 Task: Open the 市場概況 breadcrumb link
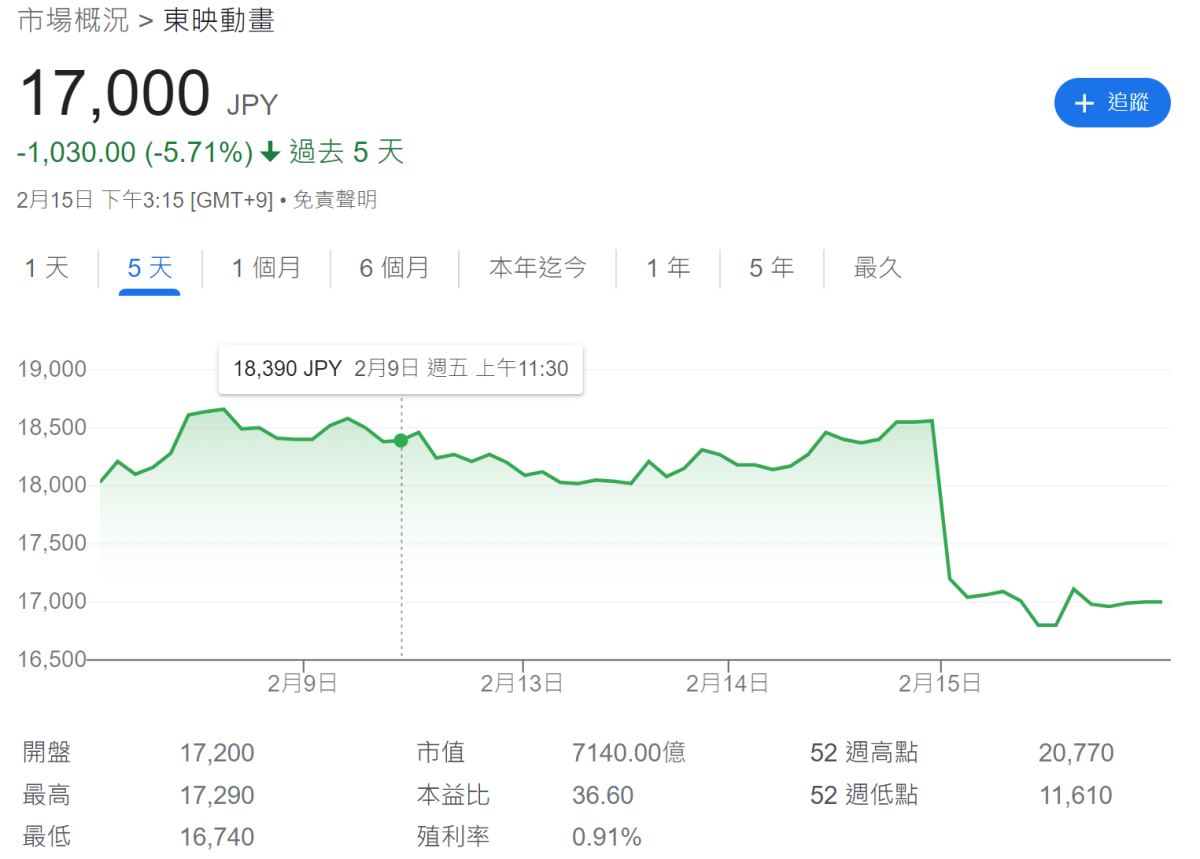coord(74,21)
